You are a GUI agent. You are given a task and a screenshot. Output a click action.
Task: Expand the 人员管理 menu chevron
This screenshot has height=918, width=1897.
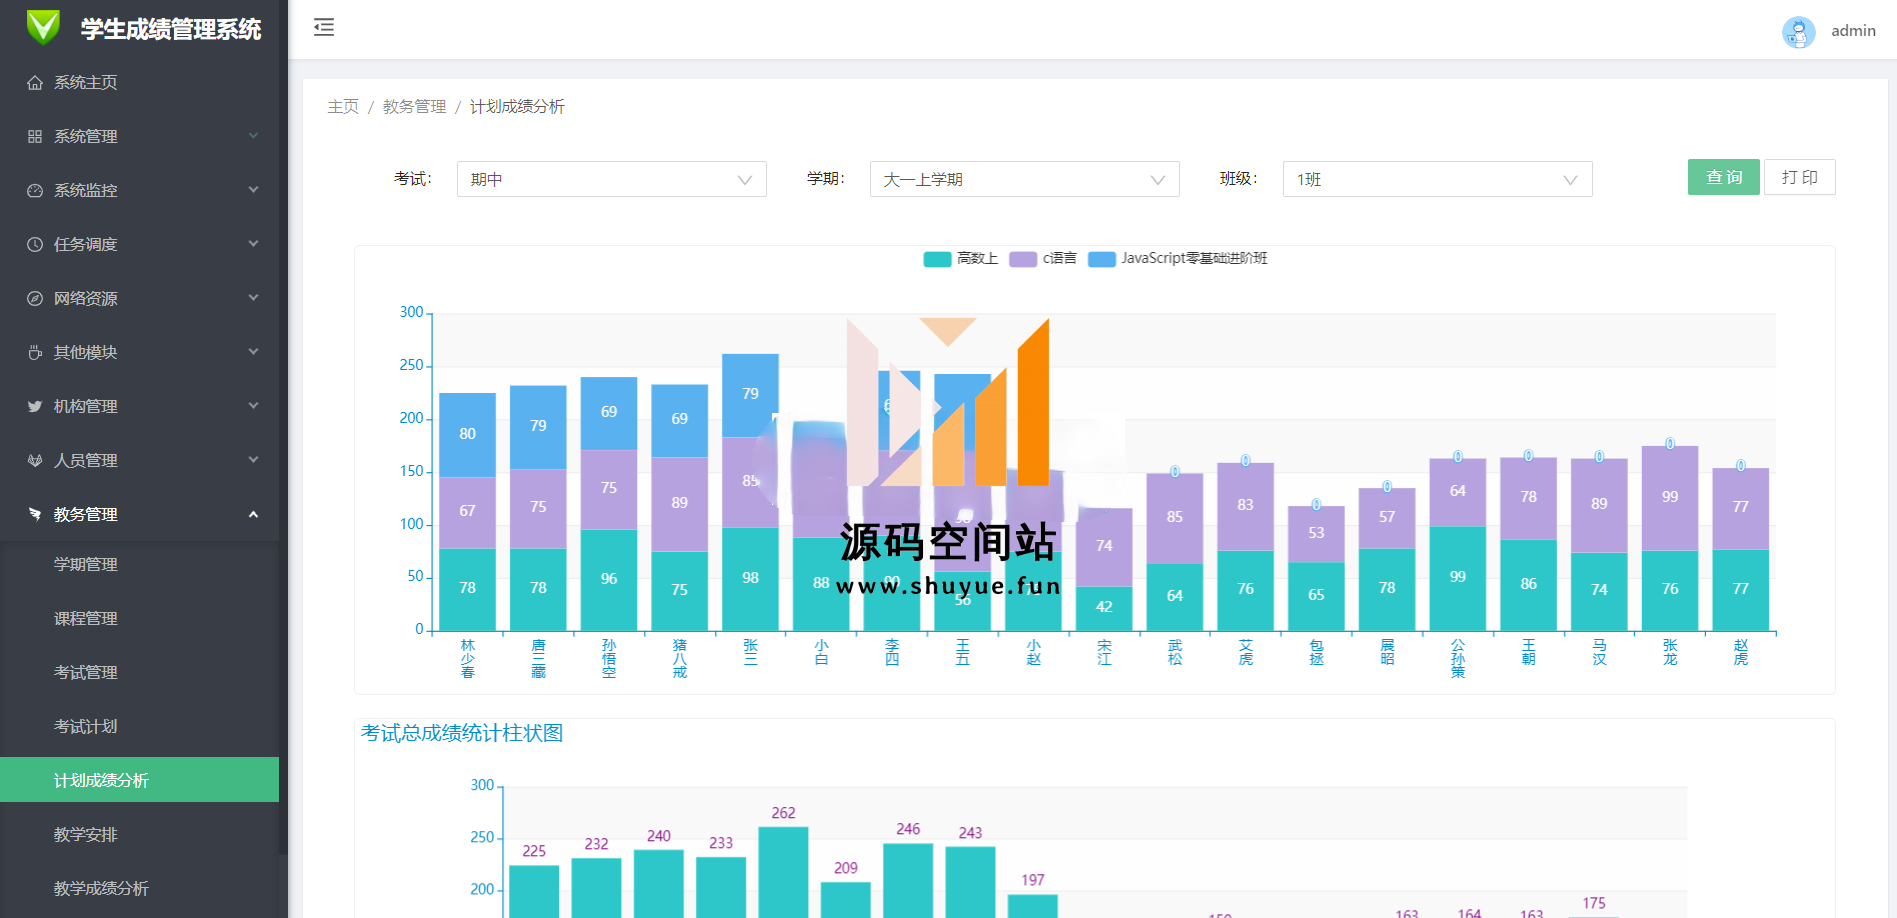click(253, 460)
